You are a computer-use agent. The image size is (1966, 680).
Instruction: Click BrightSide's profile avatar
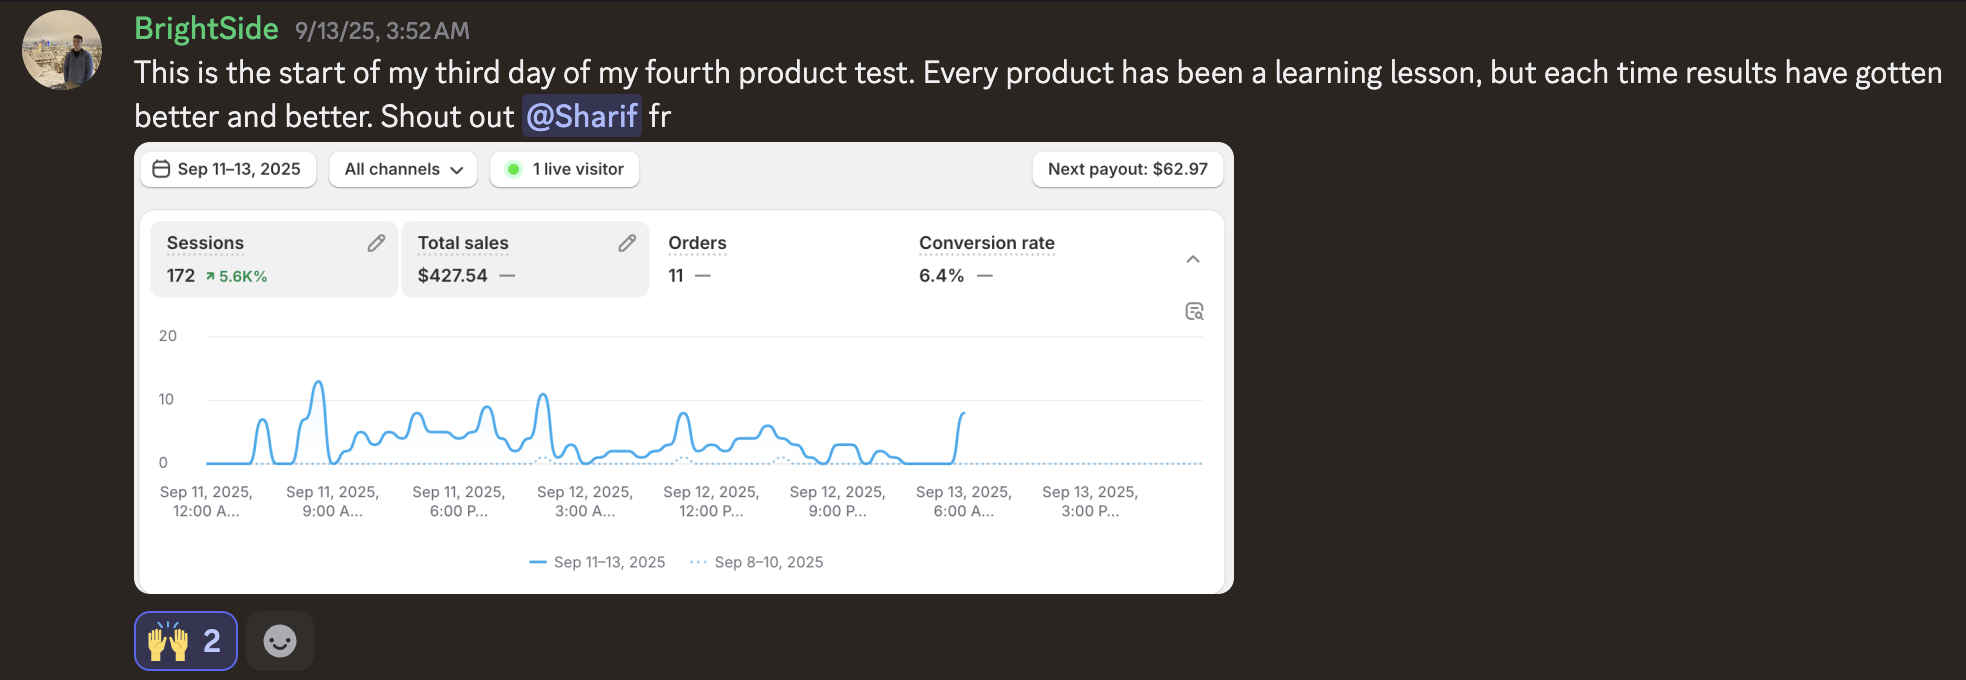point(62,50)
